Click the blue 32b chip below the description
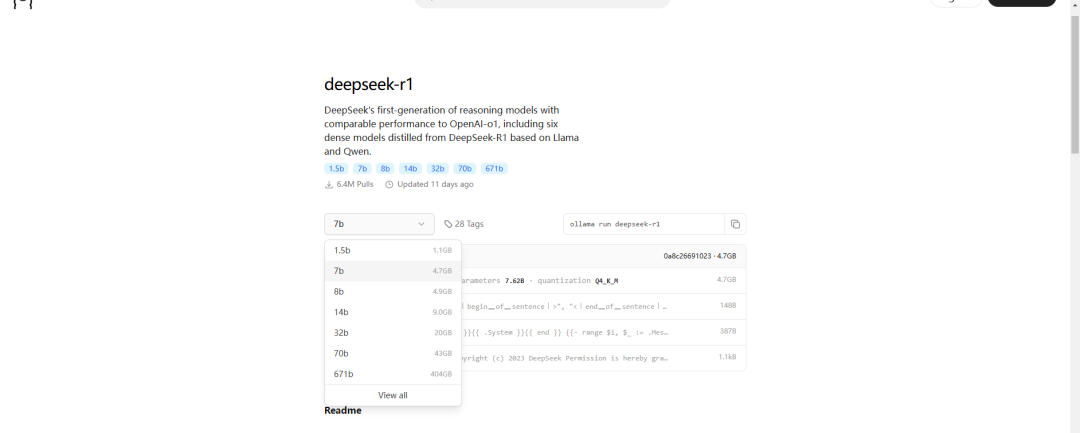The width and height of the screenshot is (1080, 433). (437, 169)
